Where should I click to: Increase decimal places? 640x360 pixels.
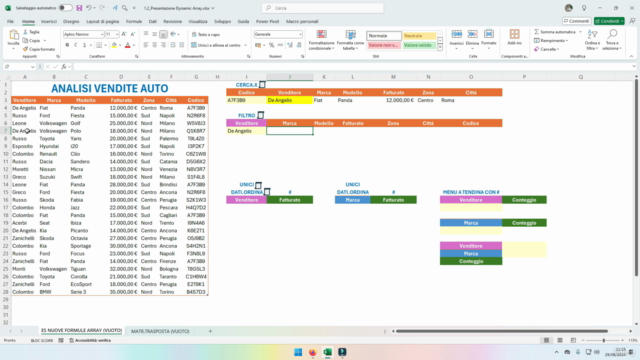[x=290, y=45]
